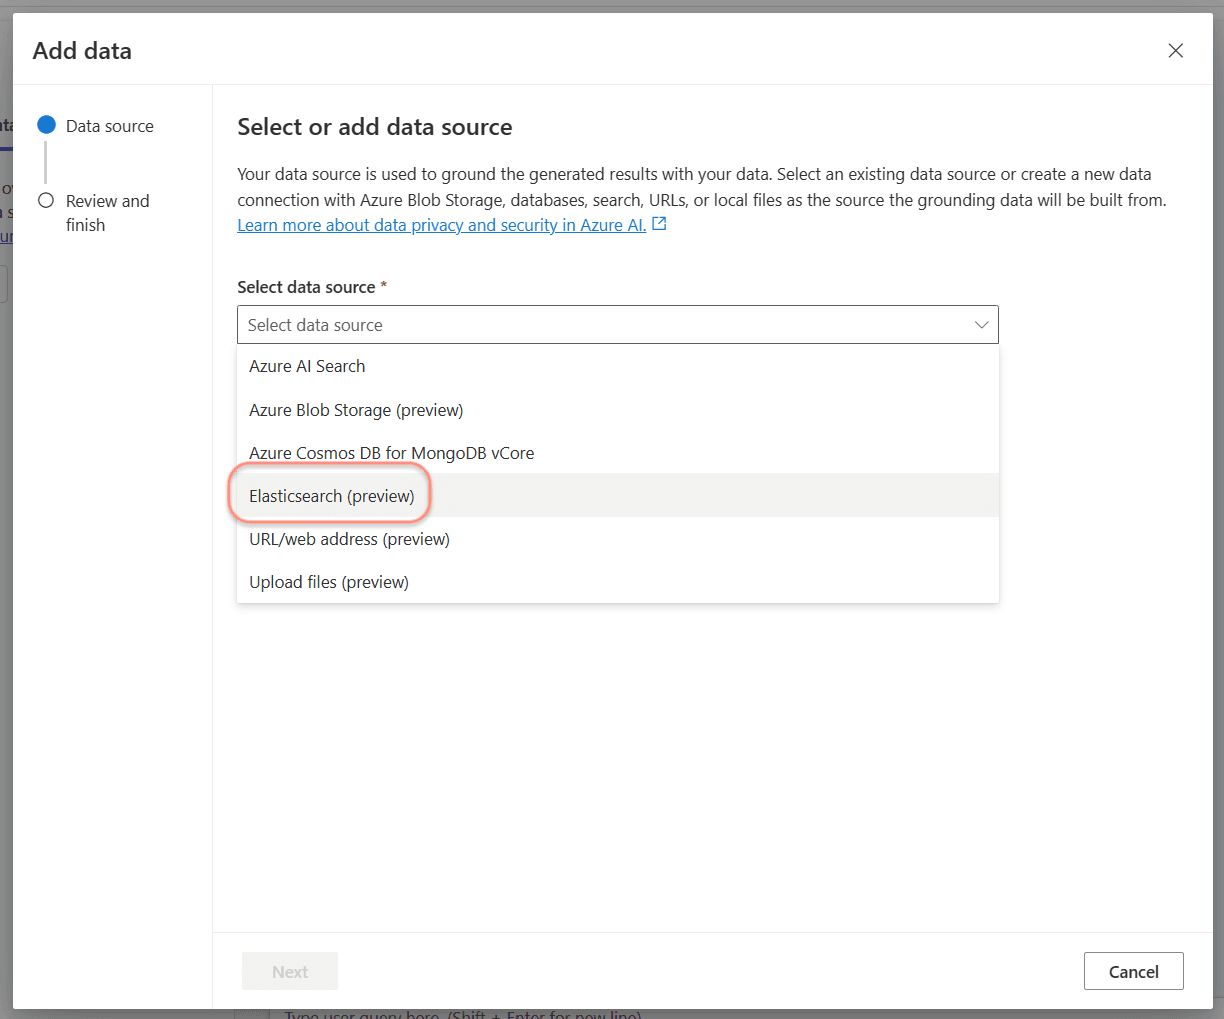1224x1019 pixels.
Task: Click the filled Data source step circle
Action: (x=46, y=125)
